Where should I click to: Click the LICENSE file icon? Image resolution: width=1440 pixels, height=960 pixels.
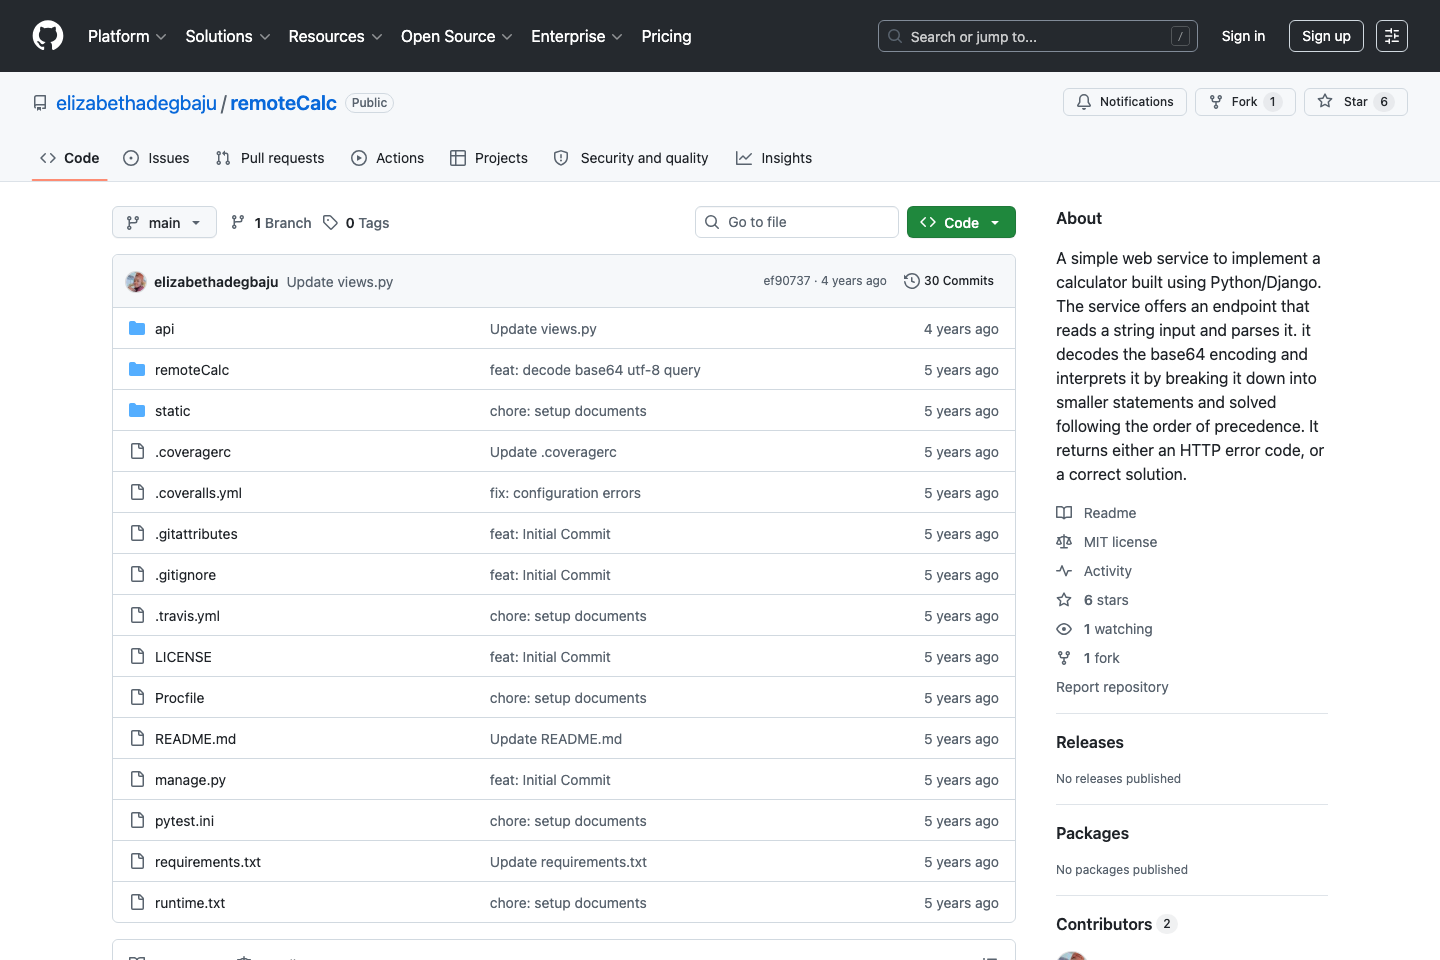pos(137,656)
